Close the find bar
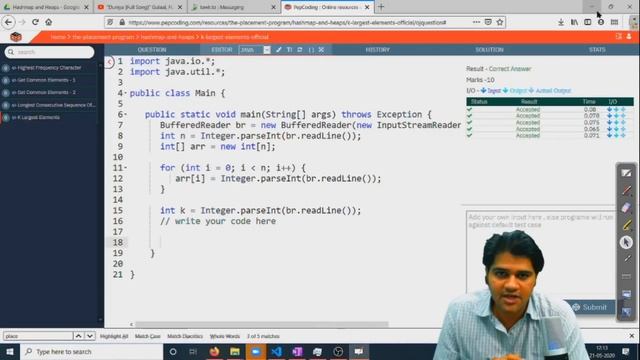This screenshot has width=640, height=360. pos(631,336)
